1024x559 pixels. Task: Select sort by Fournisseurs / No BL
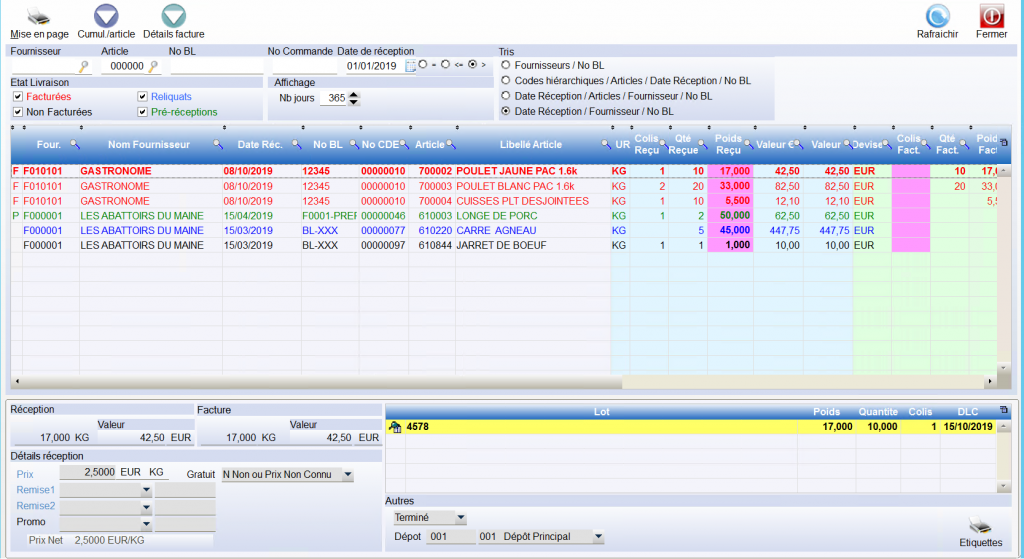506,65
